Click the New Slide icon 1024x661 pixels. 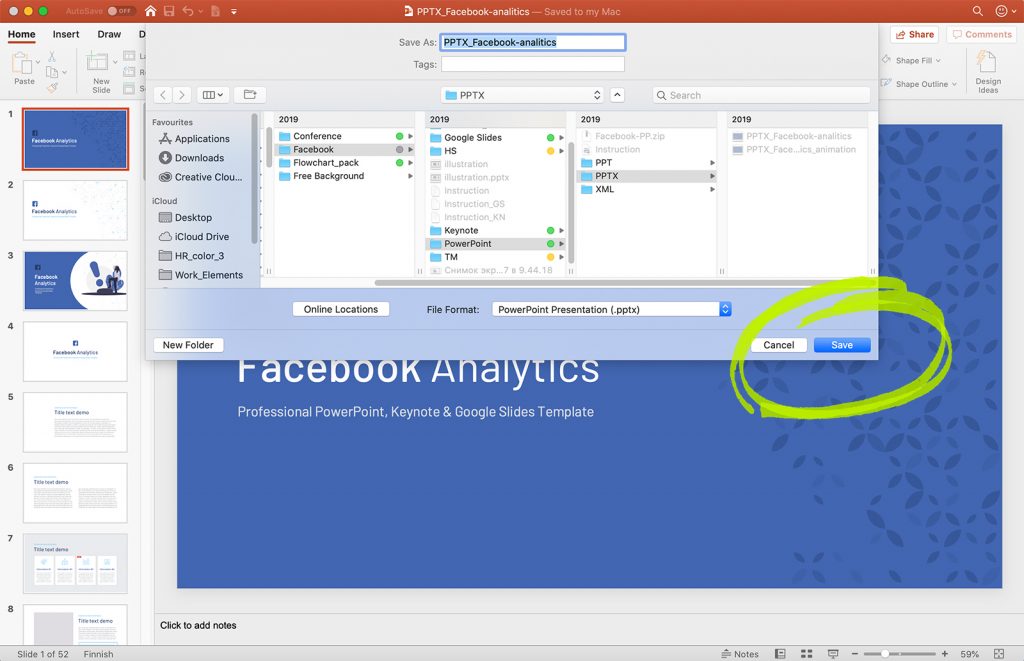pyautogui.click(x=98, y=63)
